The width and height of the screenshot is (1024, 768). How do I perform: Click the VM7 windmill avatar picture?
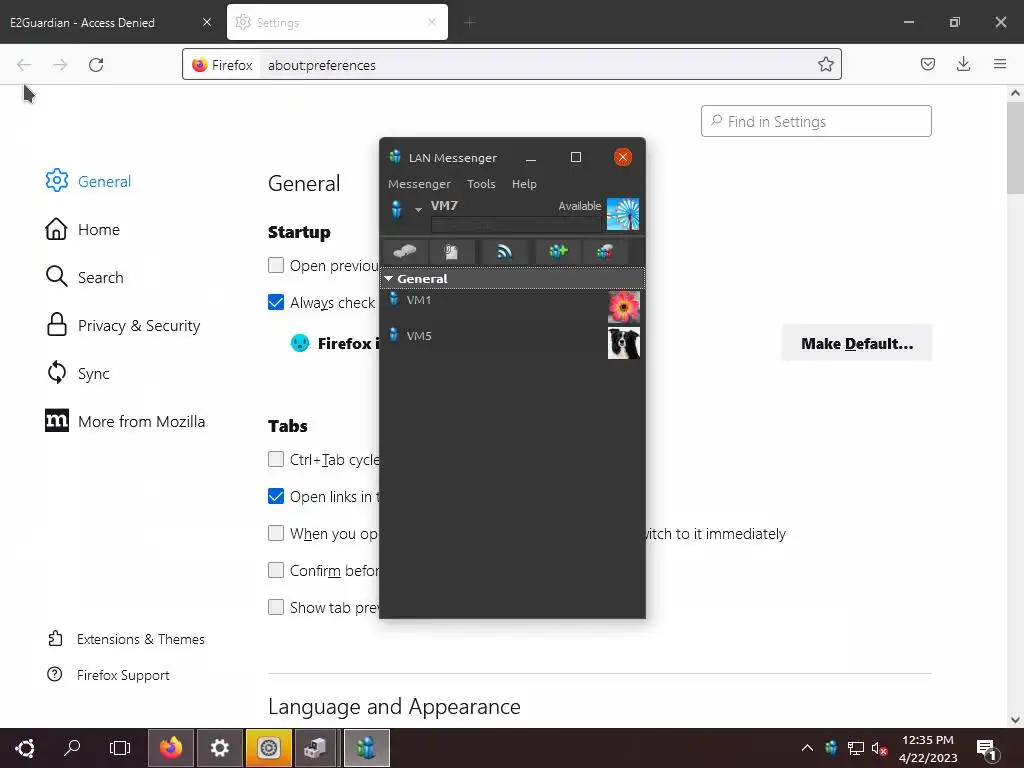point(622,214)
